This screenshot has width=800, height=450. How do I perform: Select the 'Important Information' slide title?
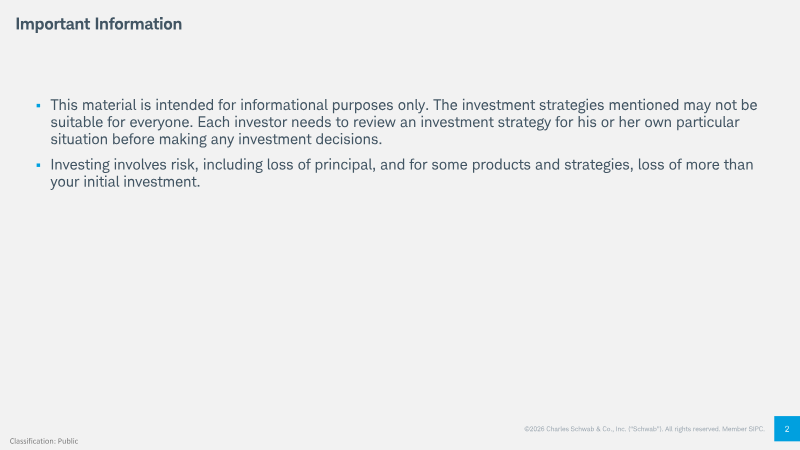click(x=99, y=24)
